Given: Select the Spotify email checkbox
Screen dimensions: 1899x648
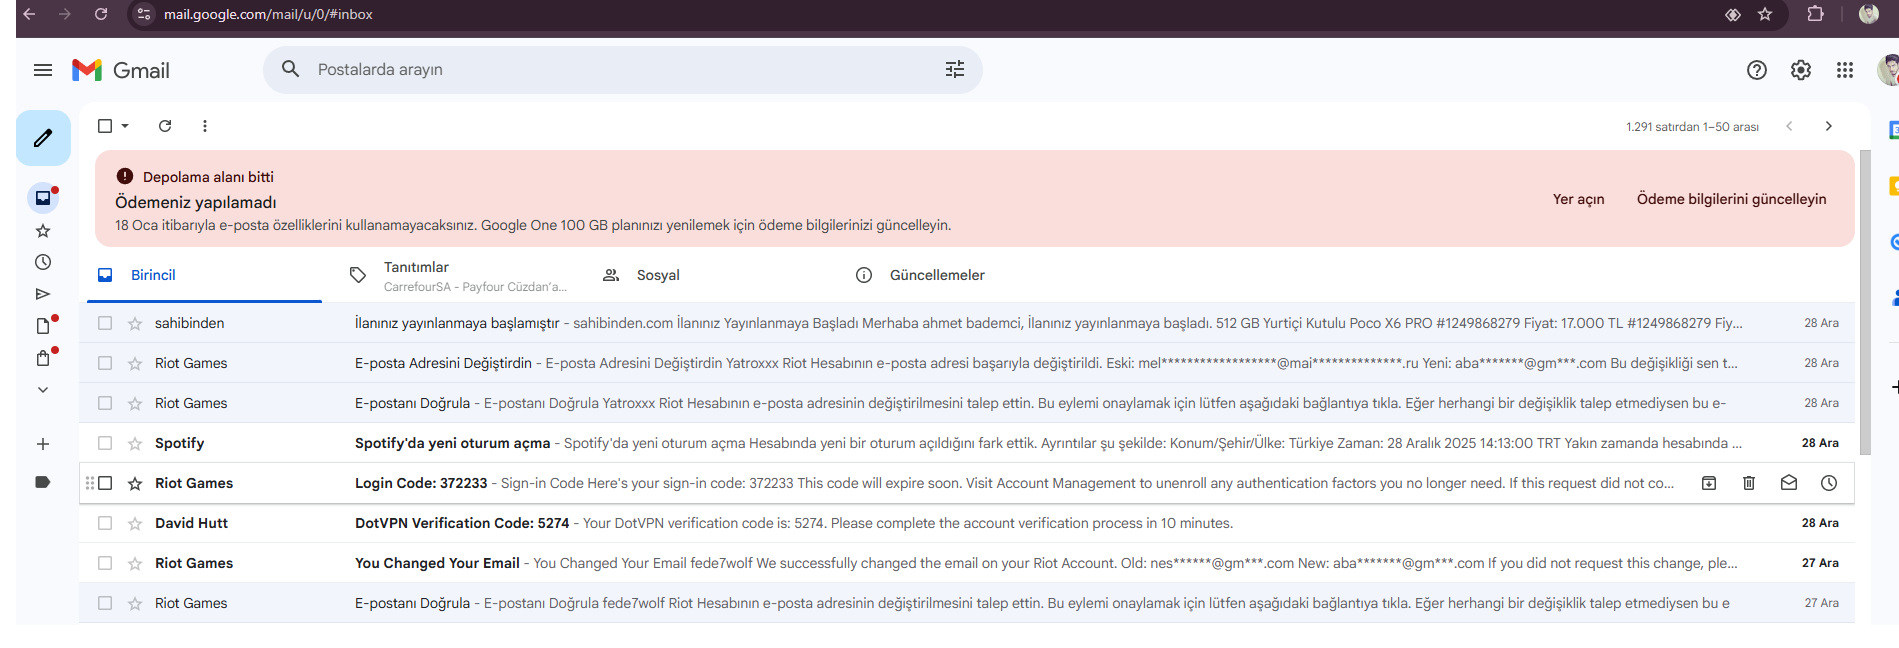Looking at the screenshot, I should coord(105,443).
